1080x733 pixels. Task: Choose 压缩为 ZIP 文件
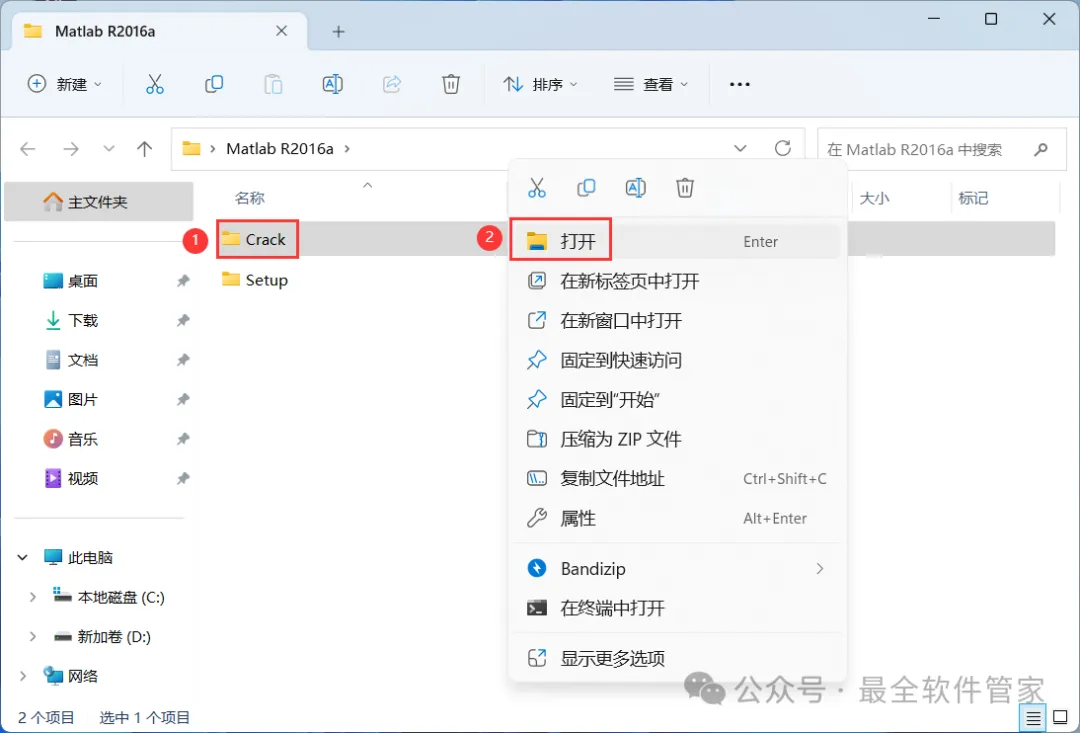coord(675,439)
